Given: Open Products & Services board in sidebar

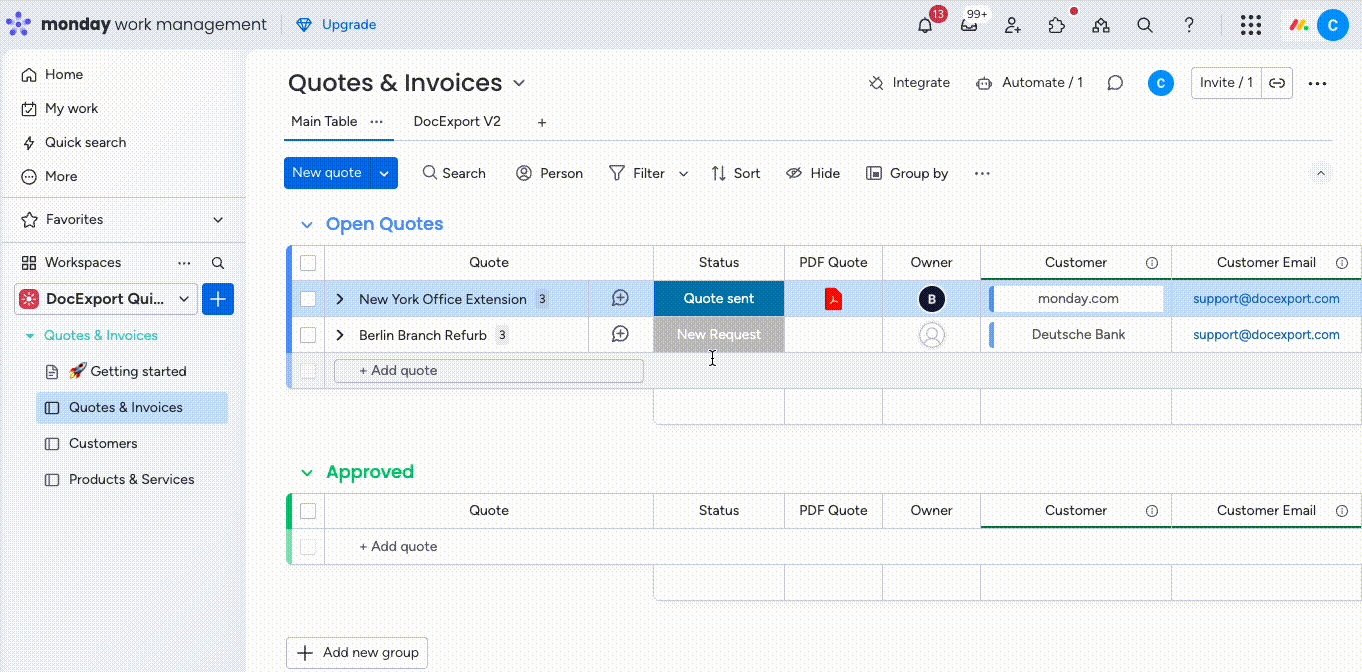Looking at the screenshot, I should pyautogui.click(x=132, y=479).
